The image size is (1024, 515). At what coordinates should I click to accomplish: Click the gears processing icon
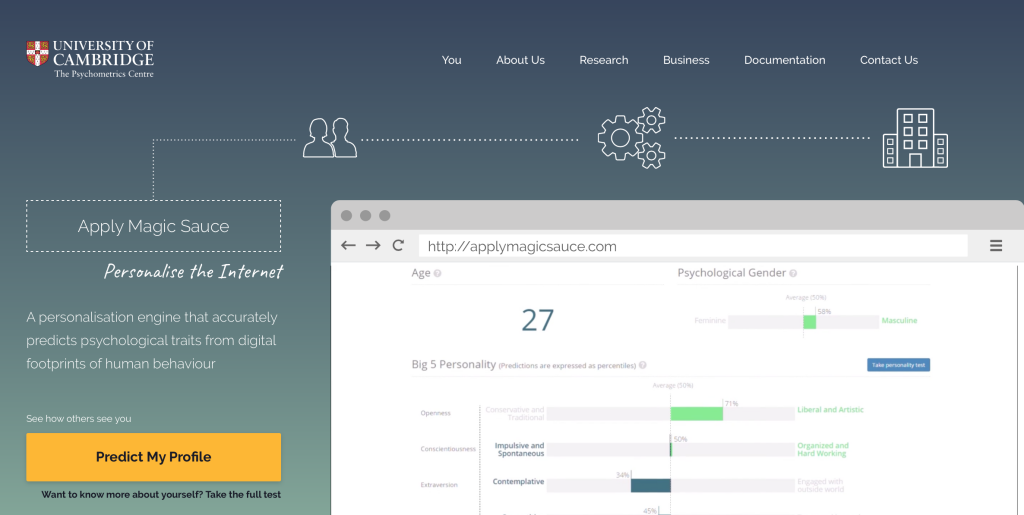click(x=632, y=138)
